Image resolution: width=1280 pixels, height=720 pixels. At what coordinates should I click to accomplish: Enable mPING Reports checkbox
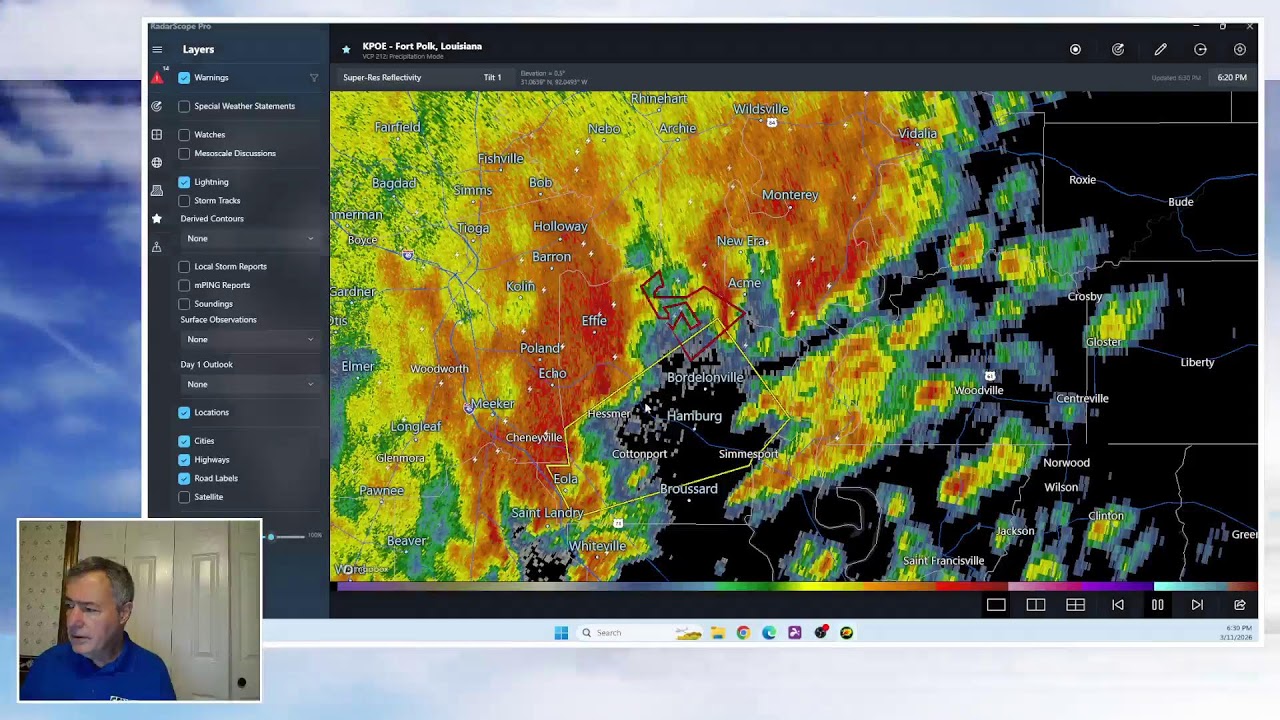[184, 285]
